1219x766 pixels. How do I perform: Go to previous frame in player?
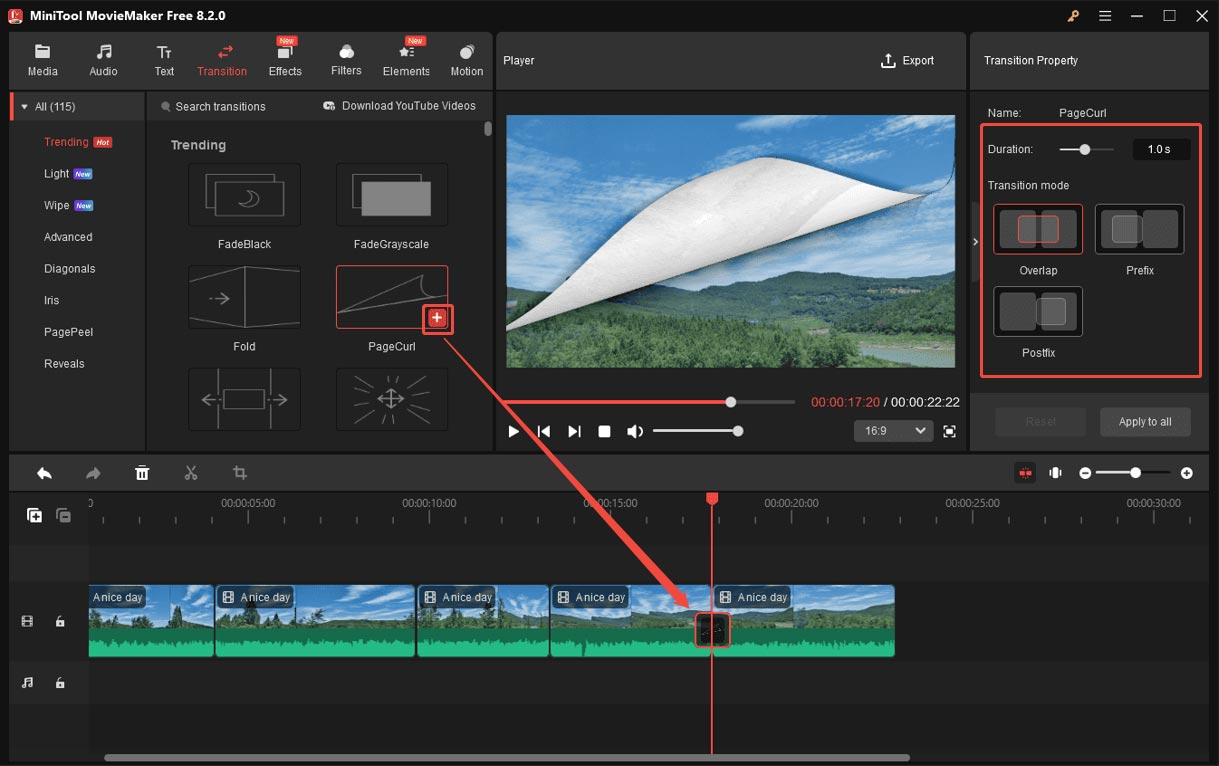point(544,431)
